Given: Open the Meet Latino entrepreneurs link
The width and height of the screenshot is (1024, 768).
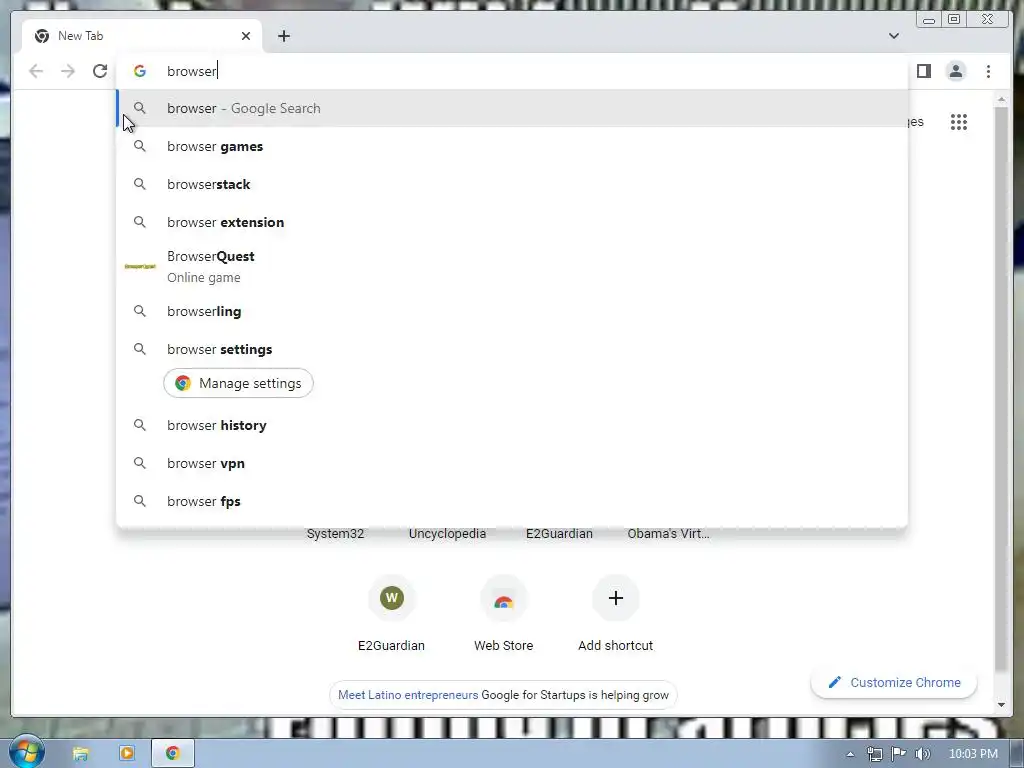Looking at the screenshot, I should [408, 695].
